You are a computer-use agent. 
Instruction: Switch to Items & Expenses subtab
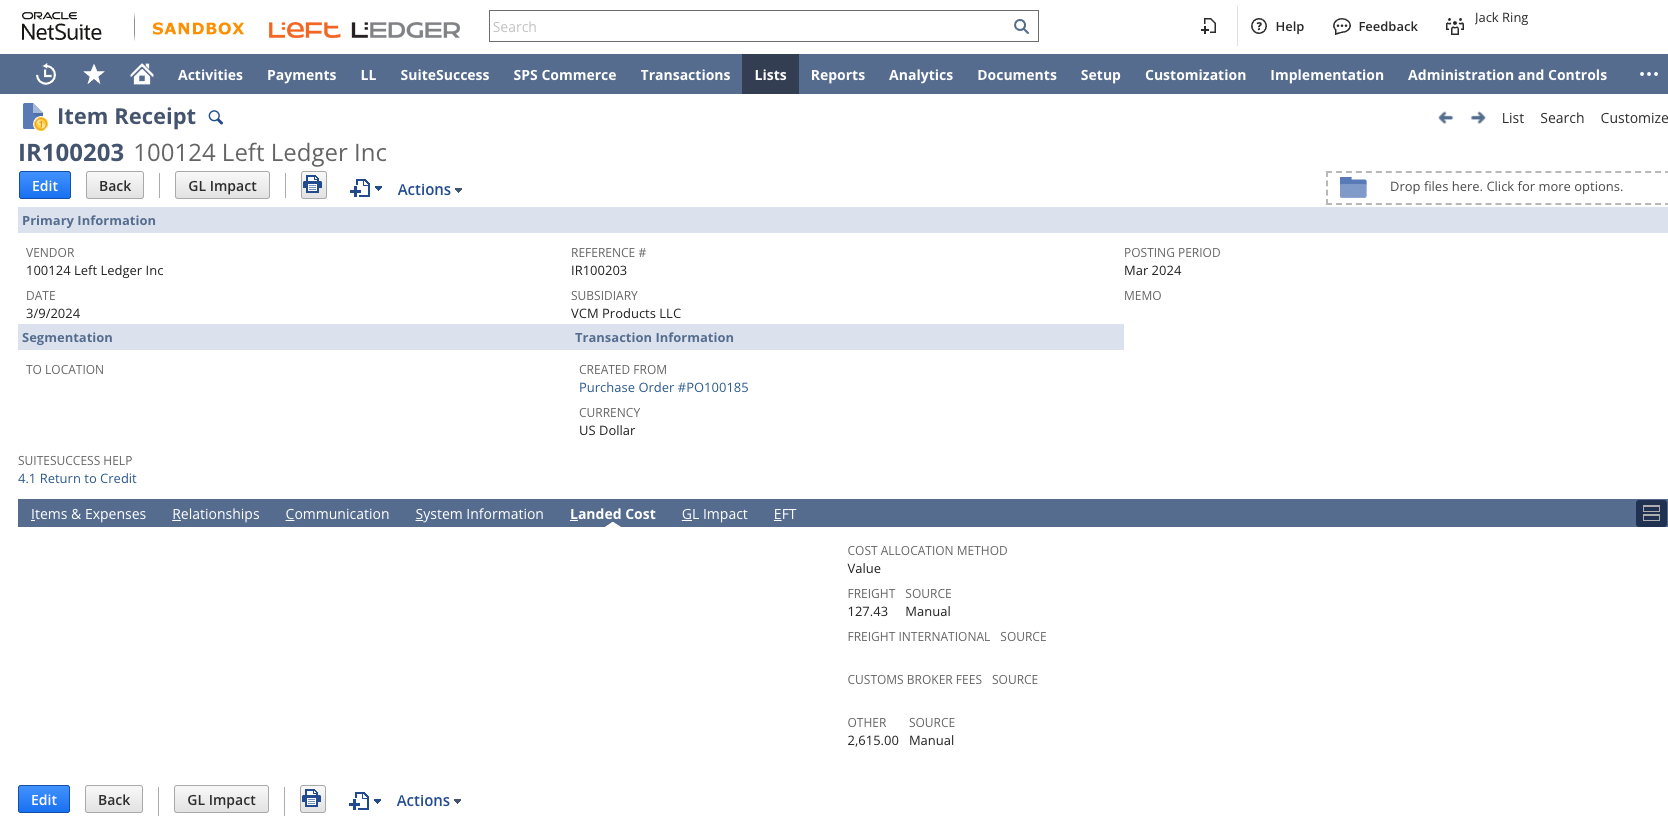88,514
